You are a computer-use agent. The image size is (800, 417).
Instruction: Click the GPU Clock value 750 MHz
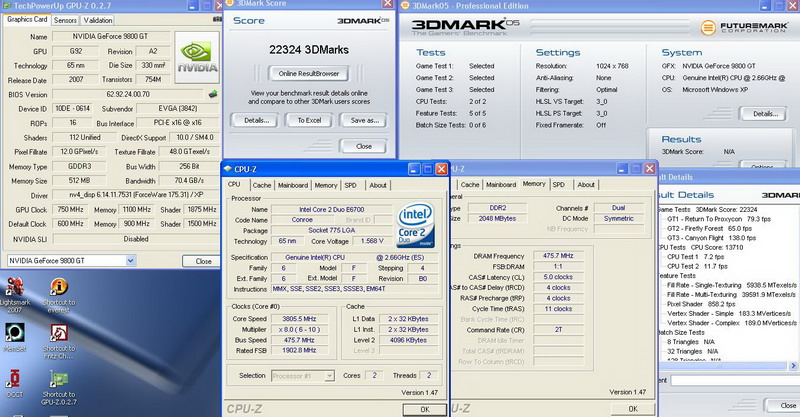coord(70,209)
